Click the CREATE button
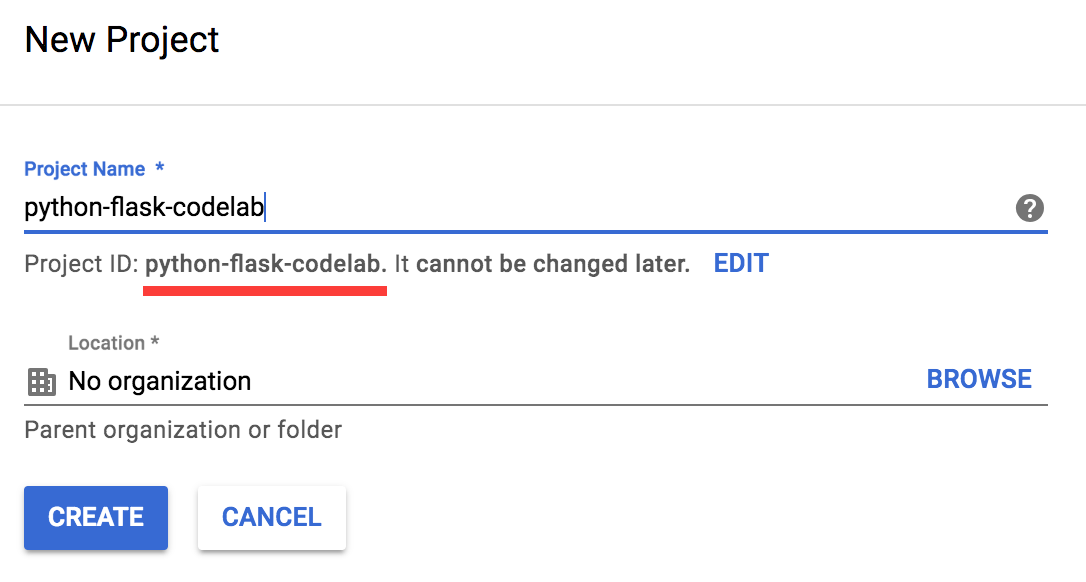 [96, 517]
